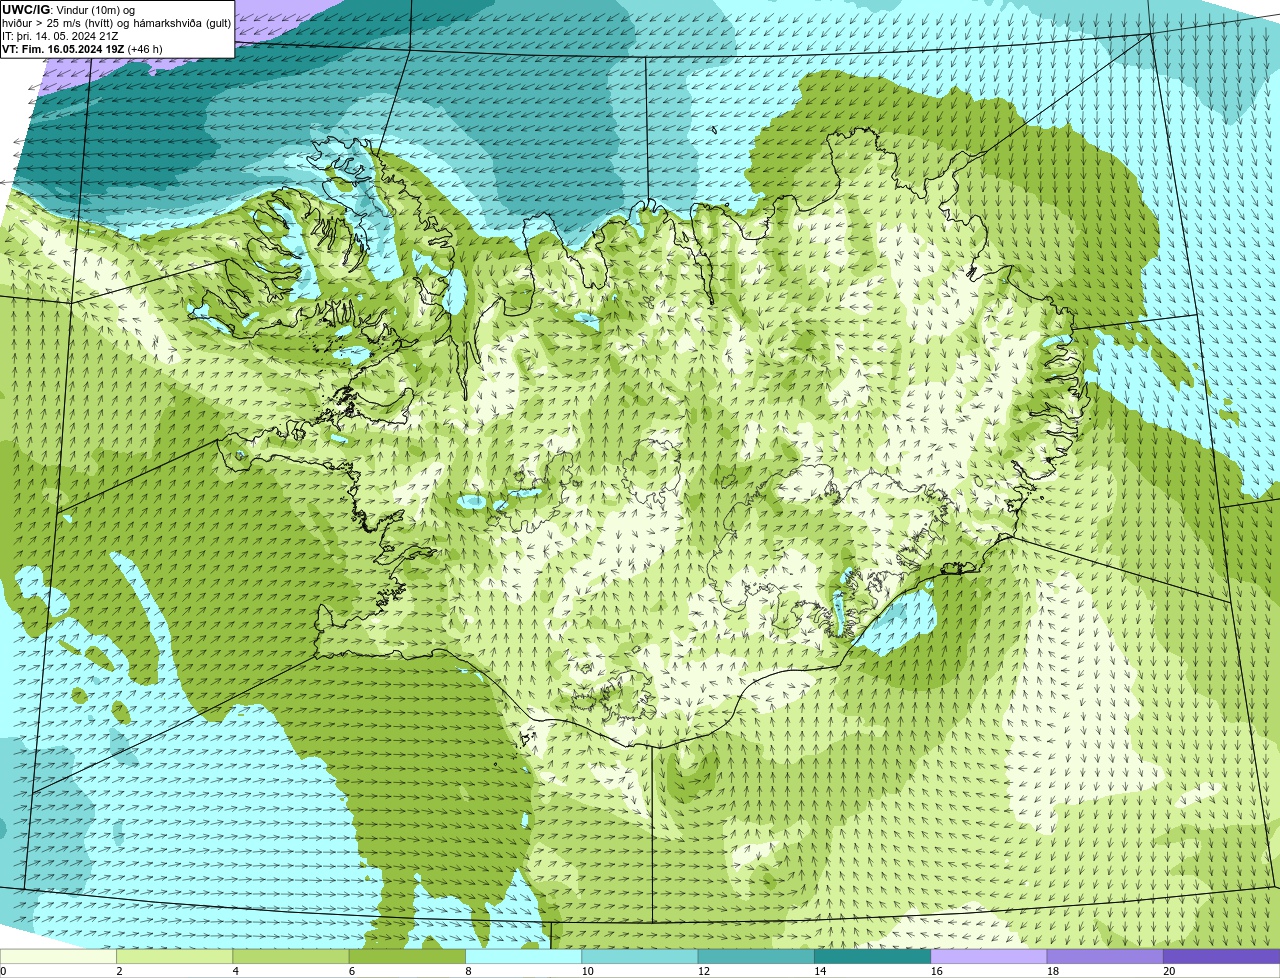1280x978 pixels.
Task: Click the 'VT: Fim. 16.05.2024 19Z (+46 h)' line
Action: click(82, 49)
